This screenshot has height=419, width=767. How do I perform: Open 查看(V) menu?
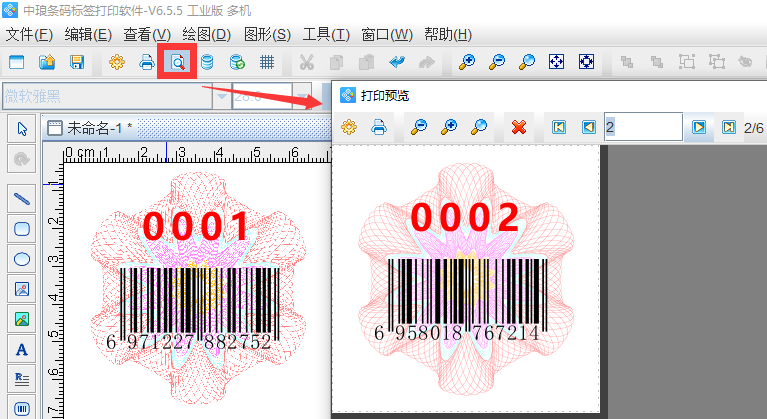click(147, 35)
